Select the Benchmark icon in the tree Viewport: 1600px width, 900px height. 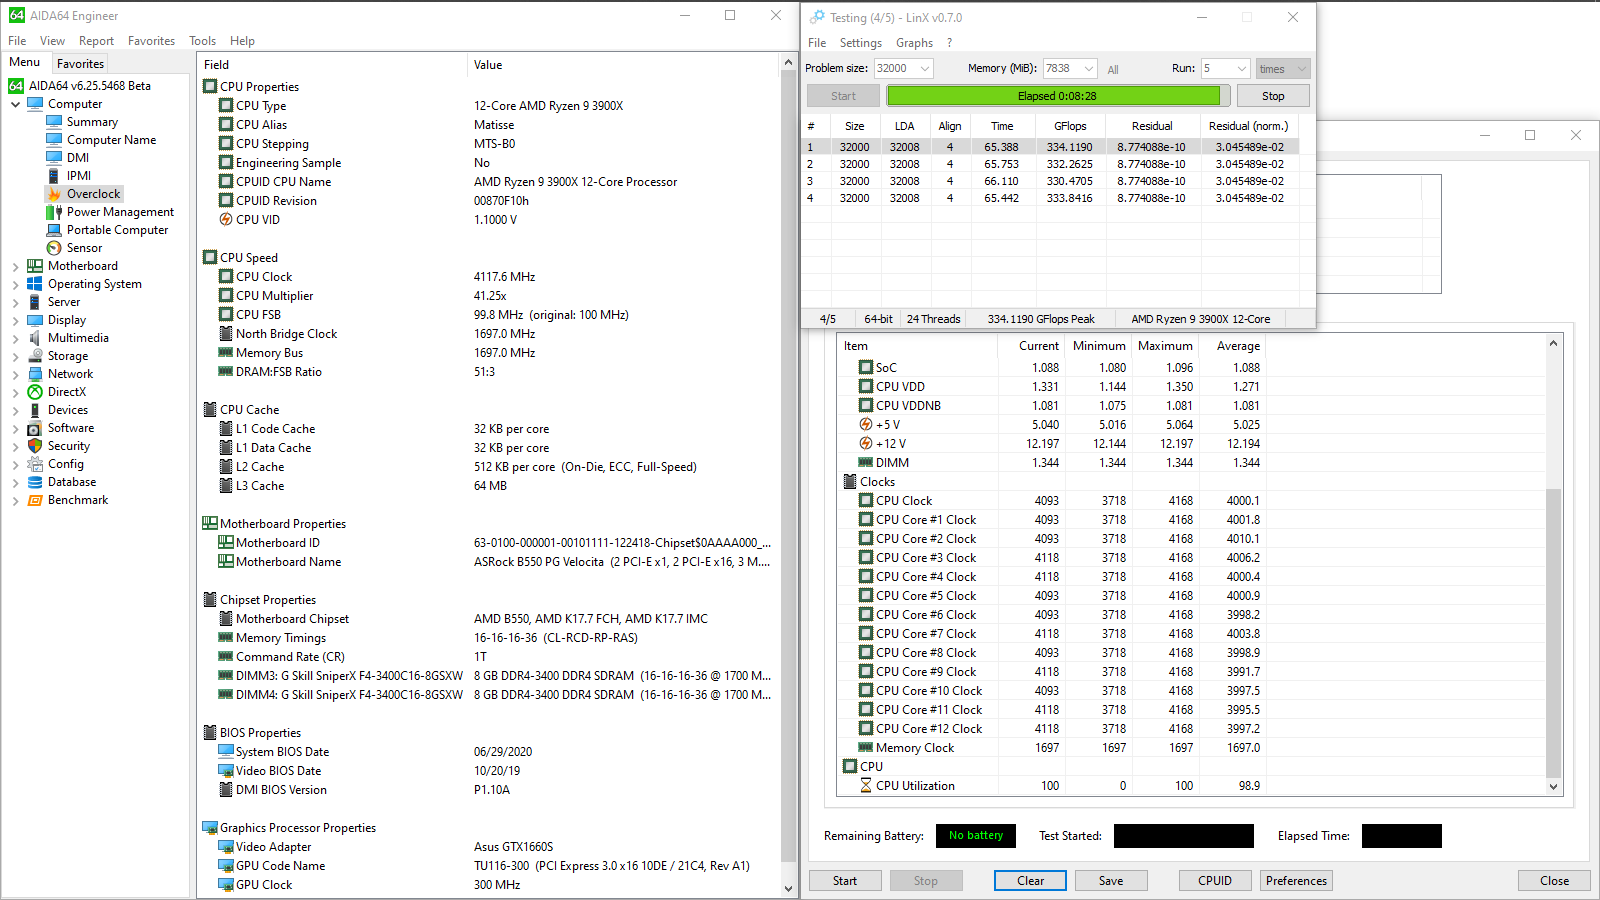[35, 500]
